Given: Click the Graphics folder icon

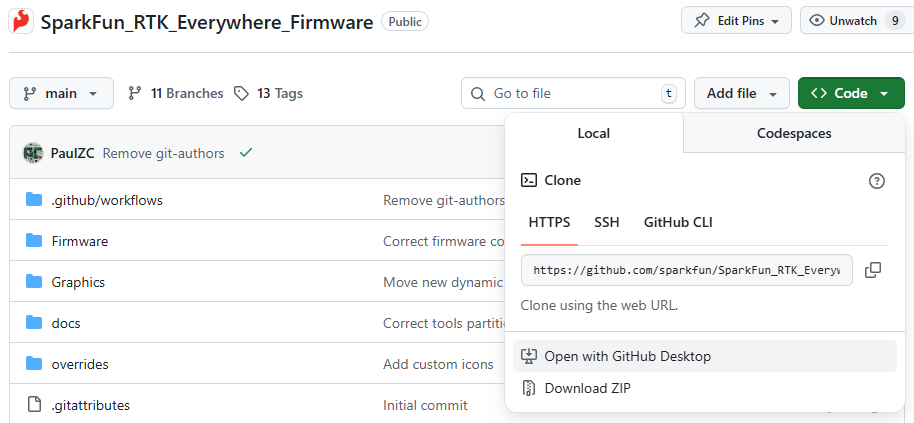Looking at the screenshot, I should pos(34,282).
